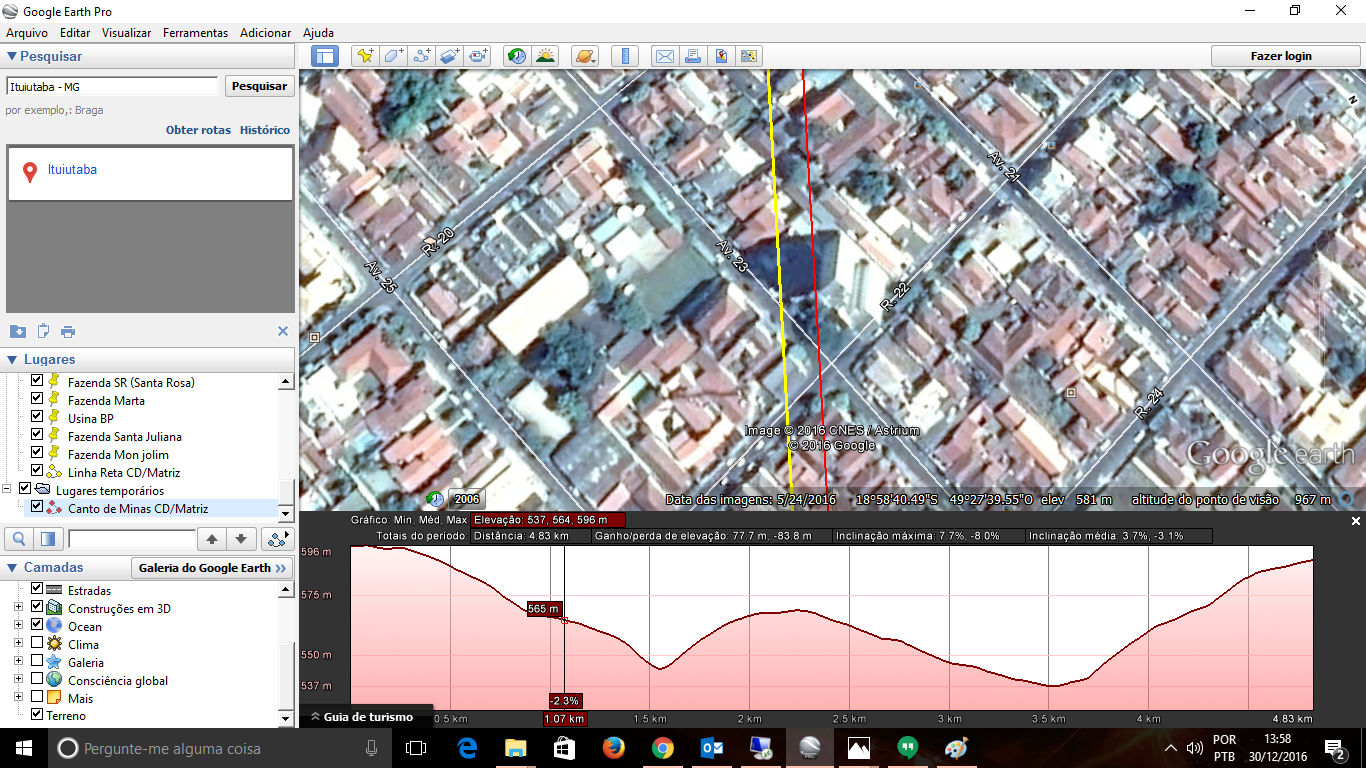
Task: Expand the Ocean layer tree node
Action: [18, 626]
